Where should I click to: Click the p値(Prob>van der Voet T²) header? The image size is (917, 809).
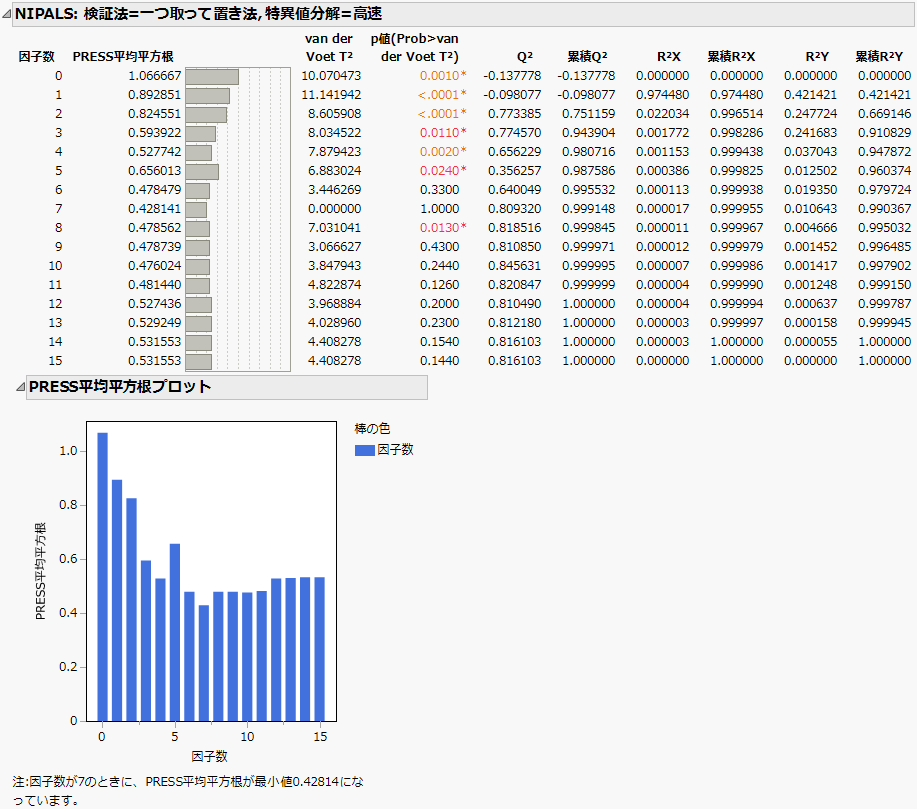coord(415,48)
